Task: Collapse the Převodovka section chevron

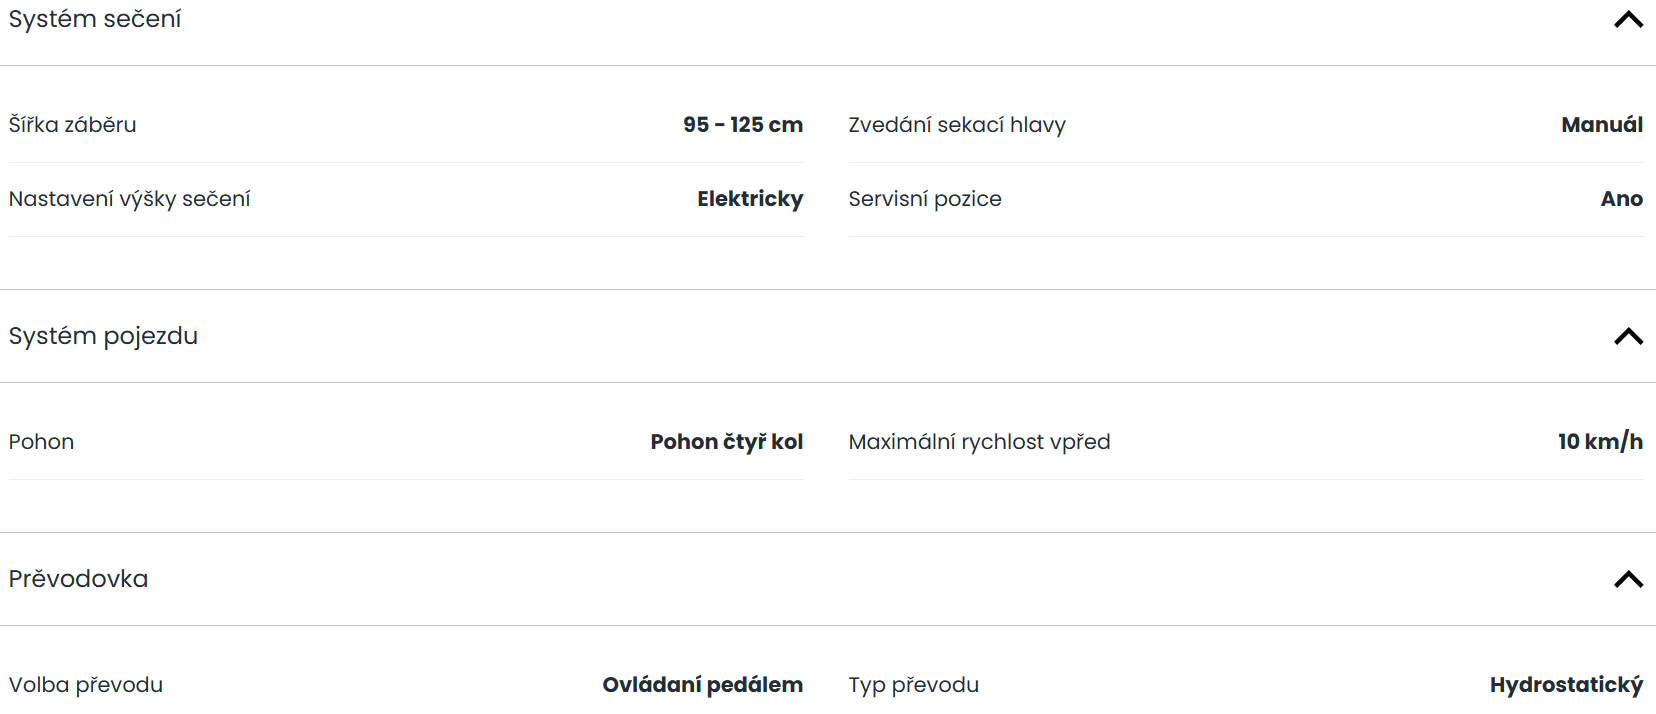Action: pyautogui.click(x=1628, y=579)
